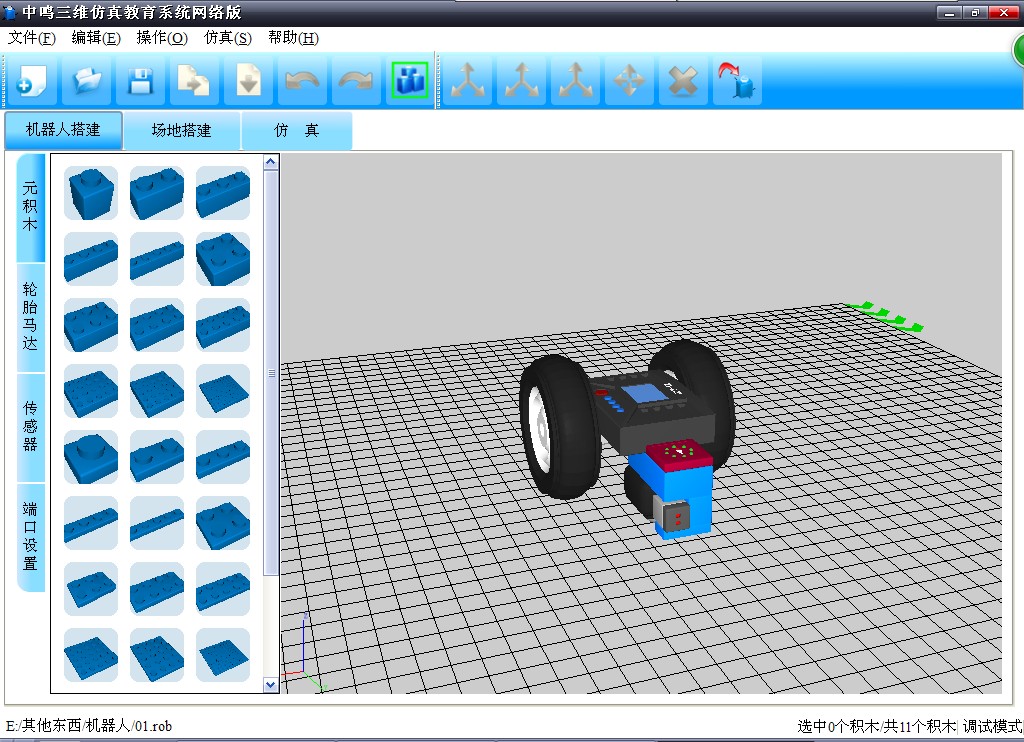Switch to the 机器人搭建 tab
1024x742 pixels.
click(x=63, y=130)
